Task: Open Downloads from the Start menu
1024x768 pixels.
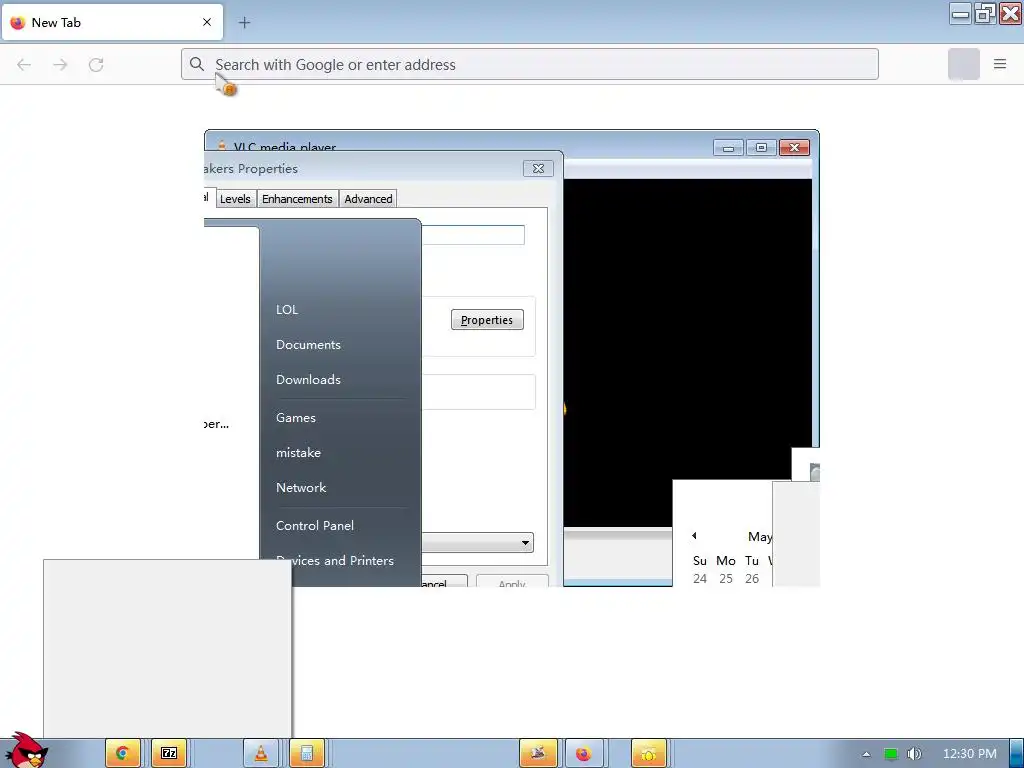Action: (308, 380)
